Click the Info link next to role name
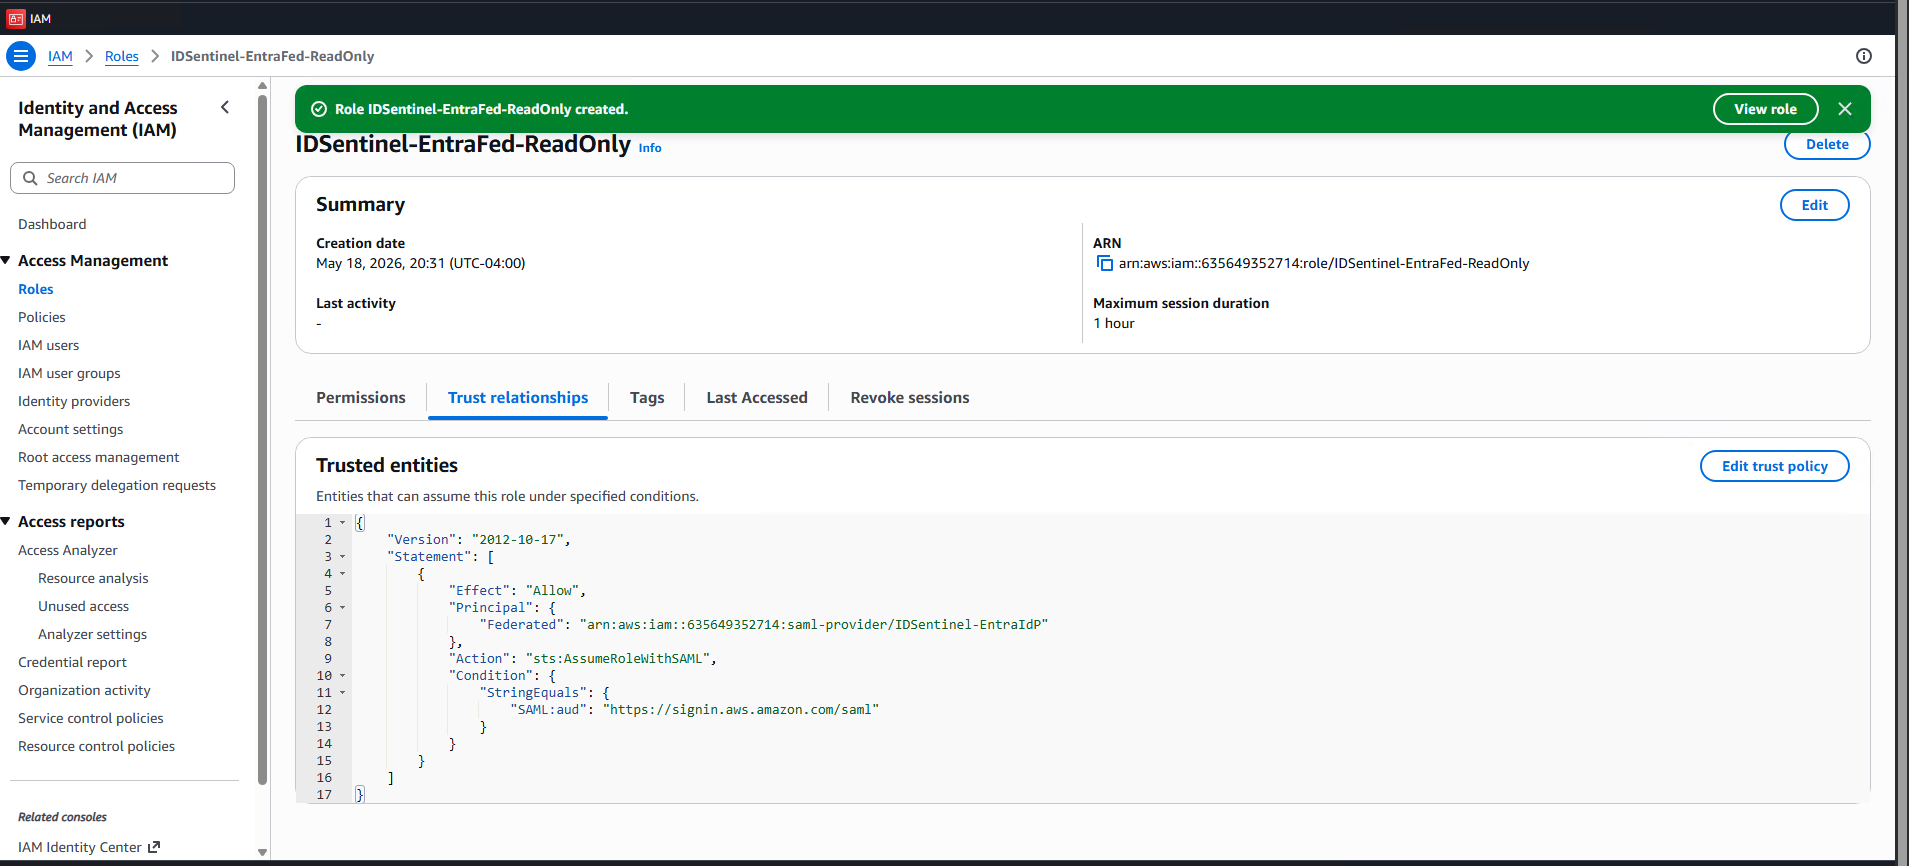Viewport: 1909px width, 866px height. 650,148
